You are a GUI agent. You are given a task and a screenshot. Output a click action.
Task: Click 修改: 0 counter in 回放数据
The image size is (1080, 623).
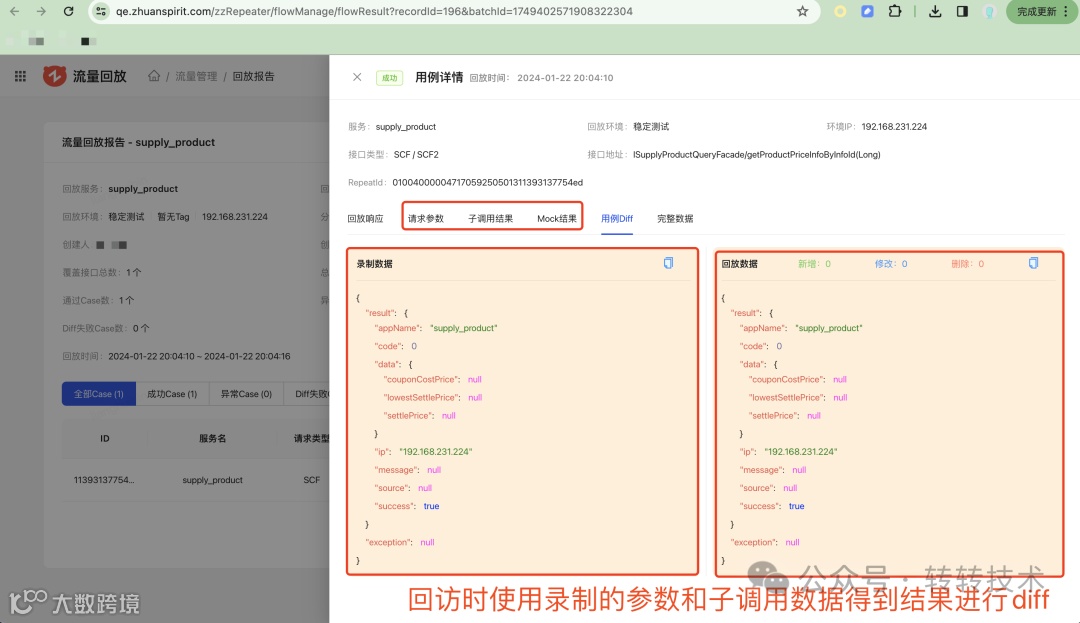(891, 264)
